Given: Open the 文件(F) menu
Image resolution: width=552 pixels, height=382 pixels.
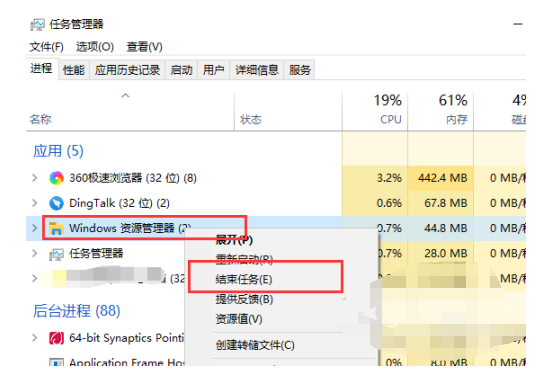Looking at the screenshot, I should click(x=46, y=47).
